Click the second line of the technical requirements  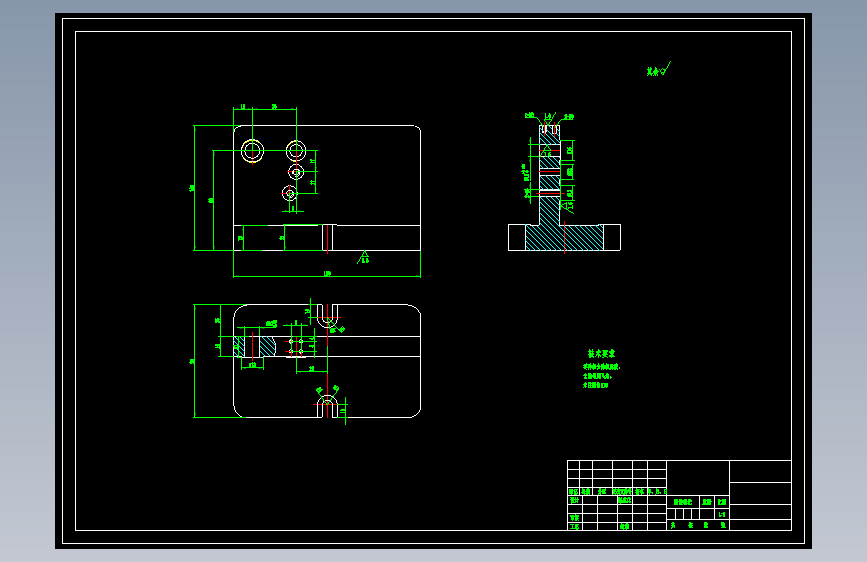[x=597, y=376]
